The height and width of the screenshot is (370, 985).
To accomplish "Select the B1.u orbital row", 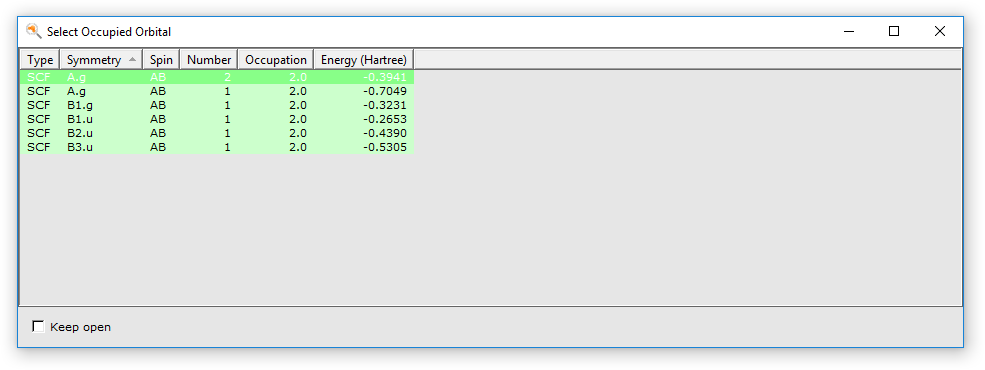I will coord(217,119).
